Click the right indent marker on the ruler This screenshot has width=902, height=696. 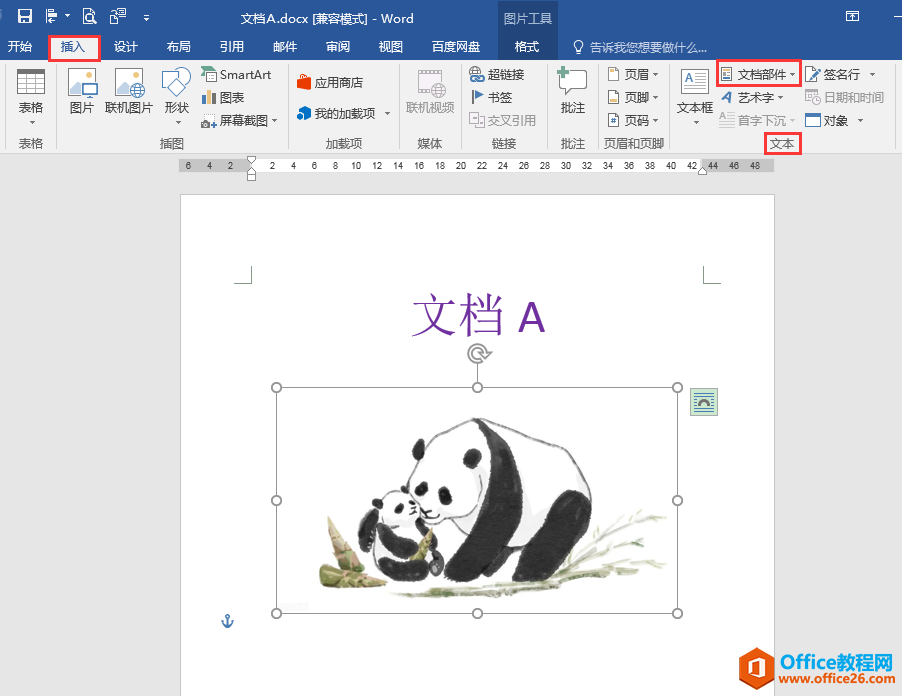click(702, 171)
